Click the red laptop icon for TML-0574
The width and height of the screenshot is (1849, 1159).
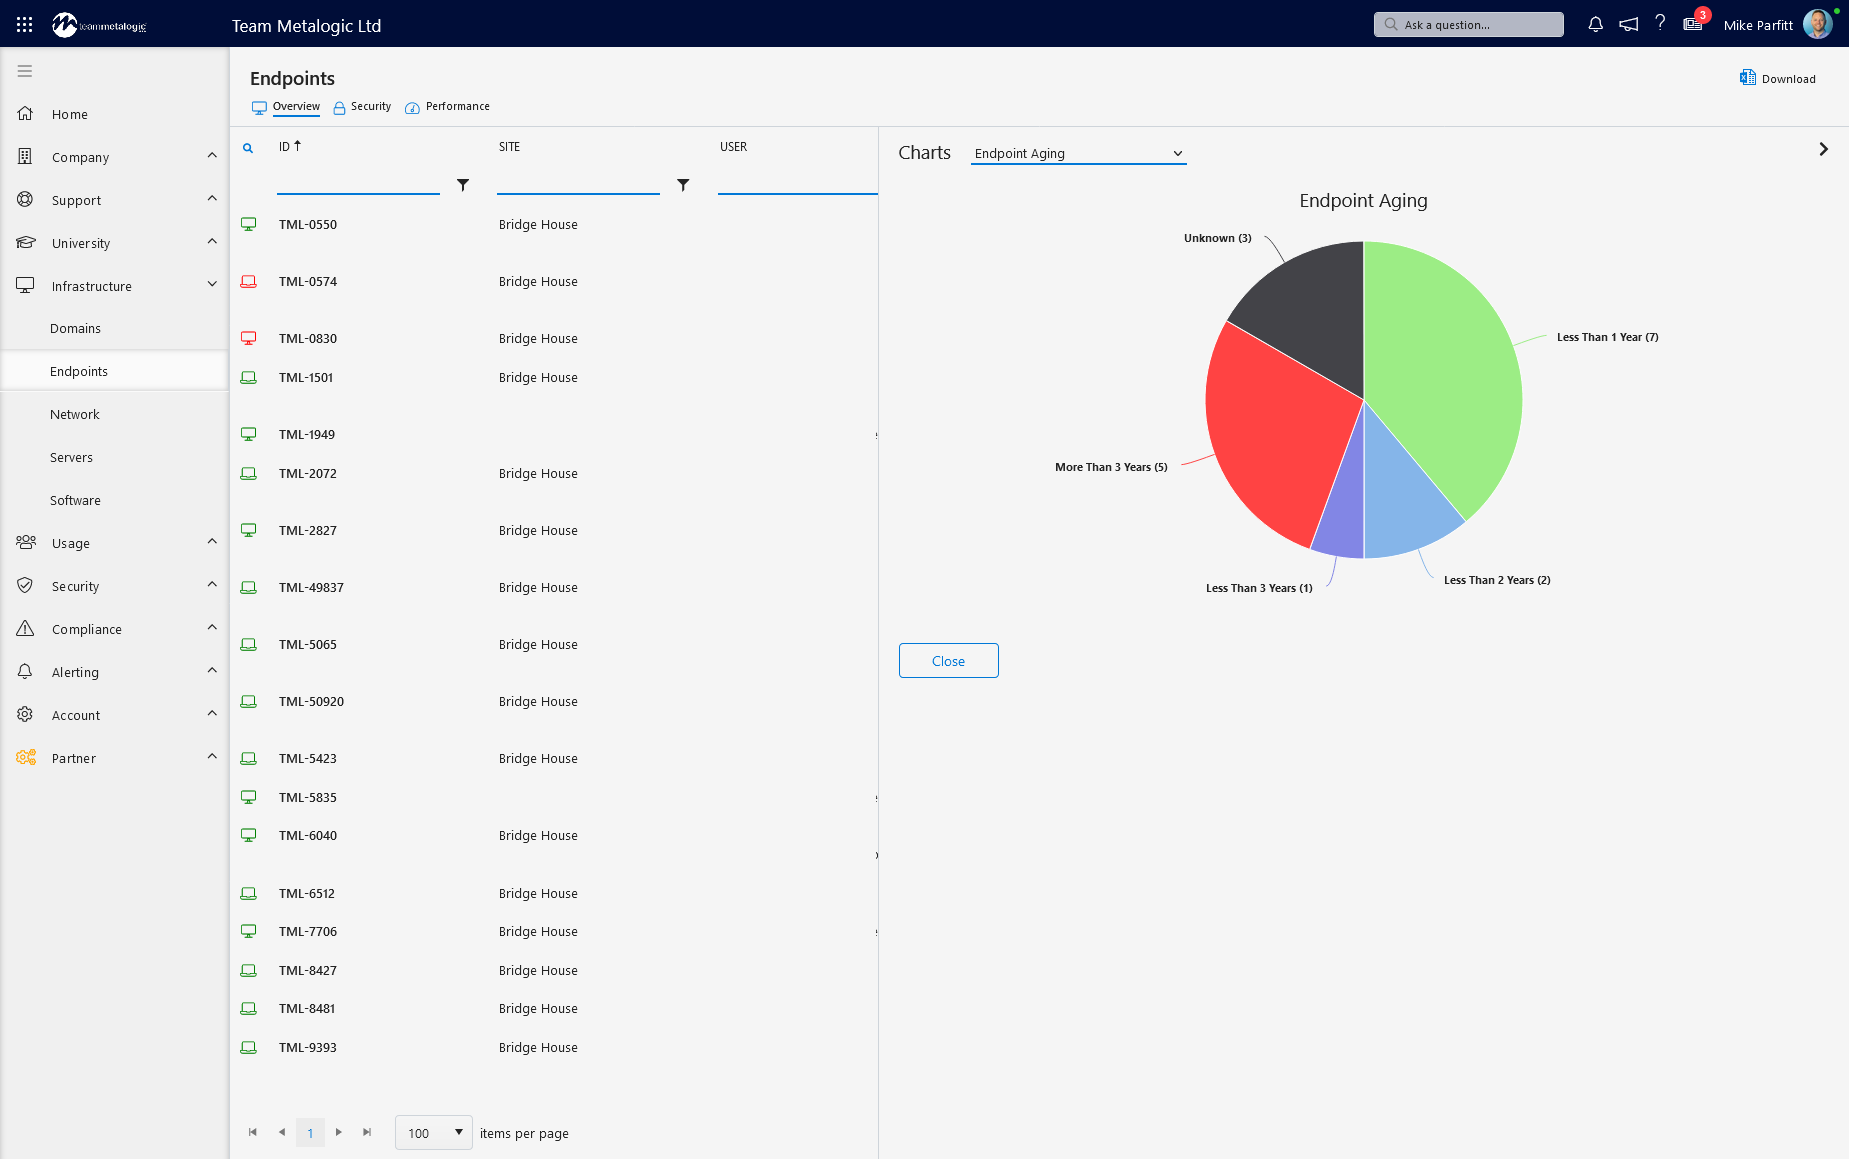click(x=249, y=282)
